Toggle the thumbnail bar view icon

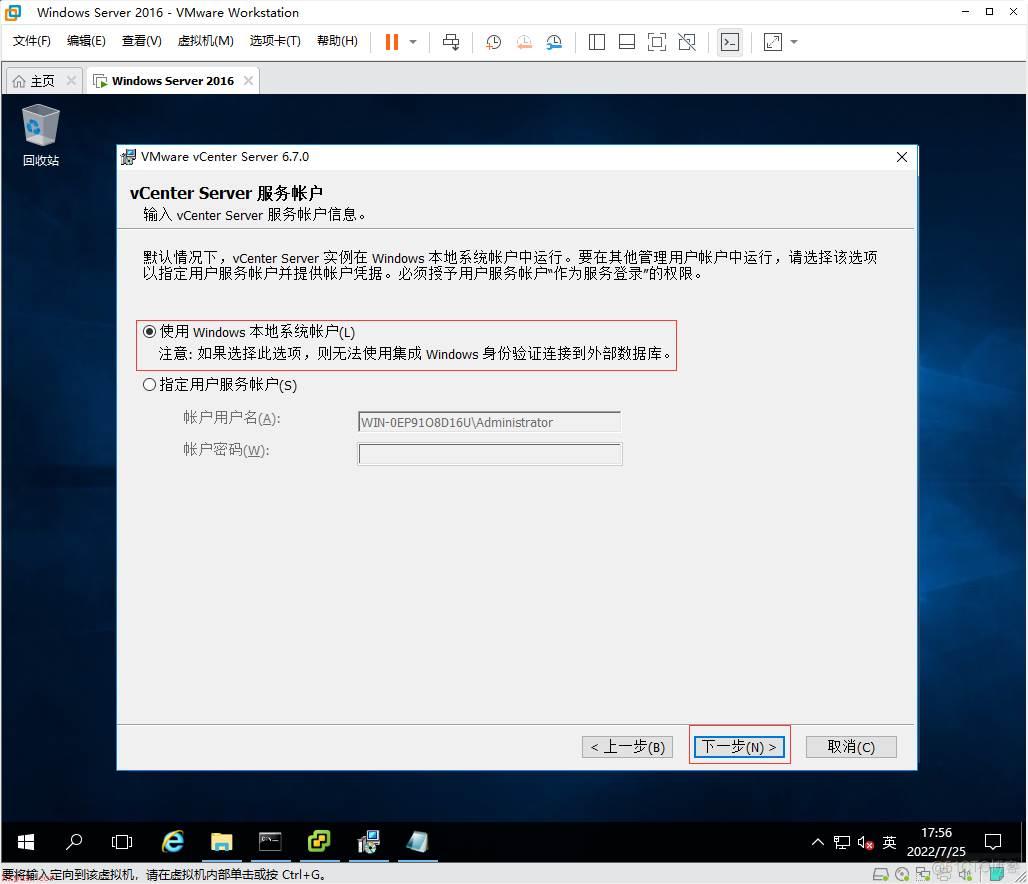click(627, 42)
